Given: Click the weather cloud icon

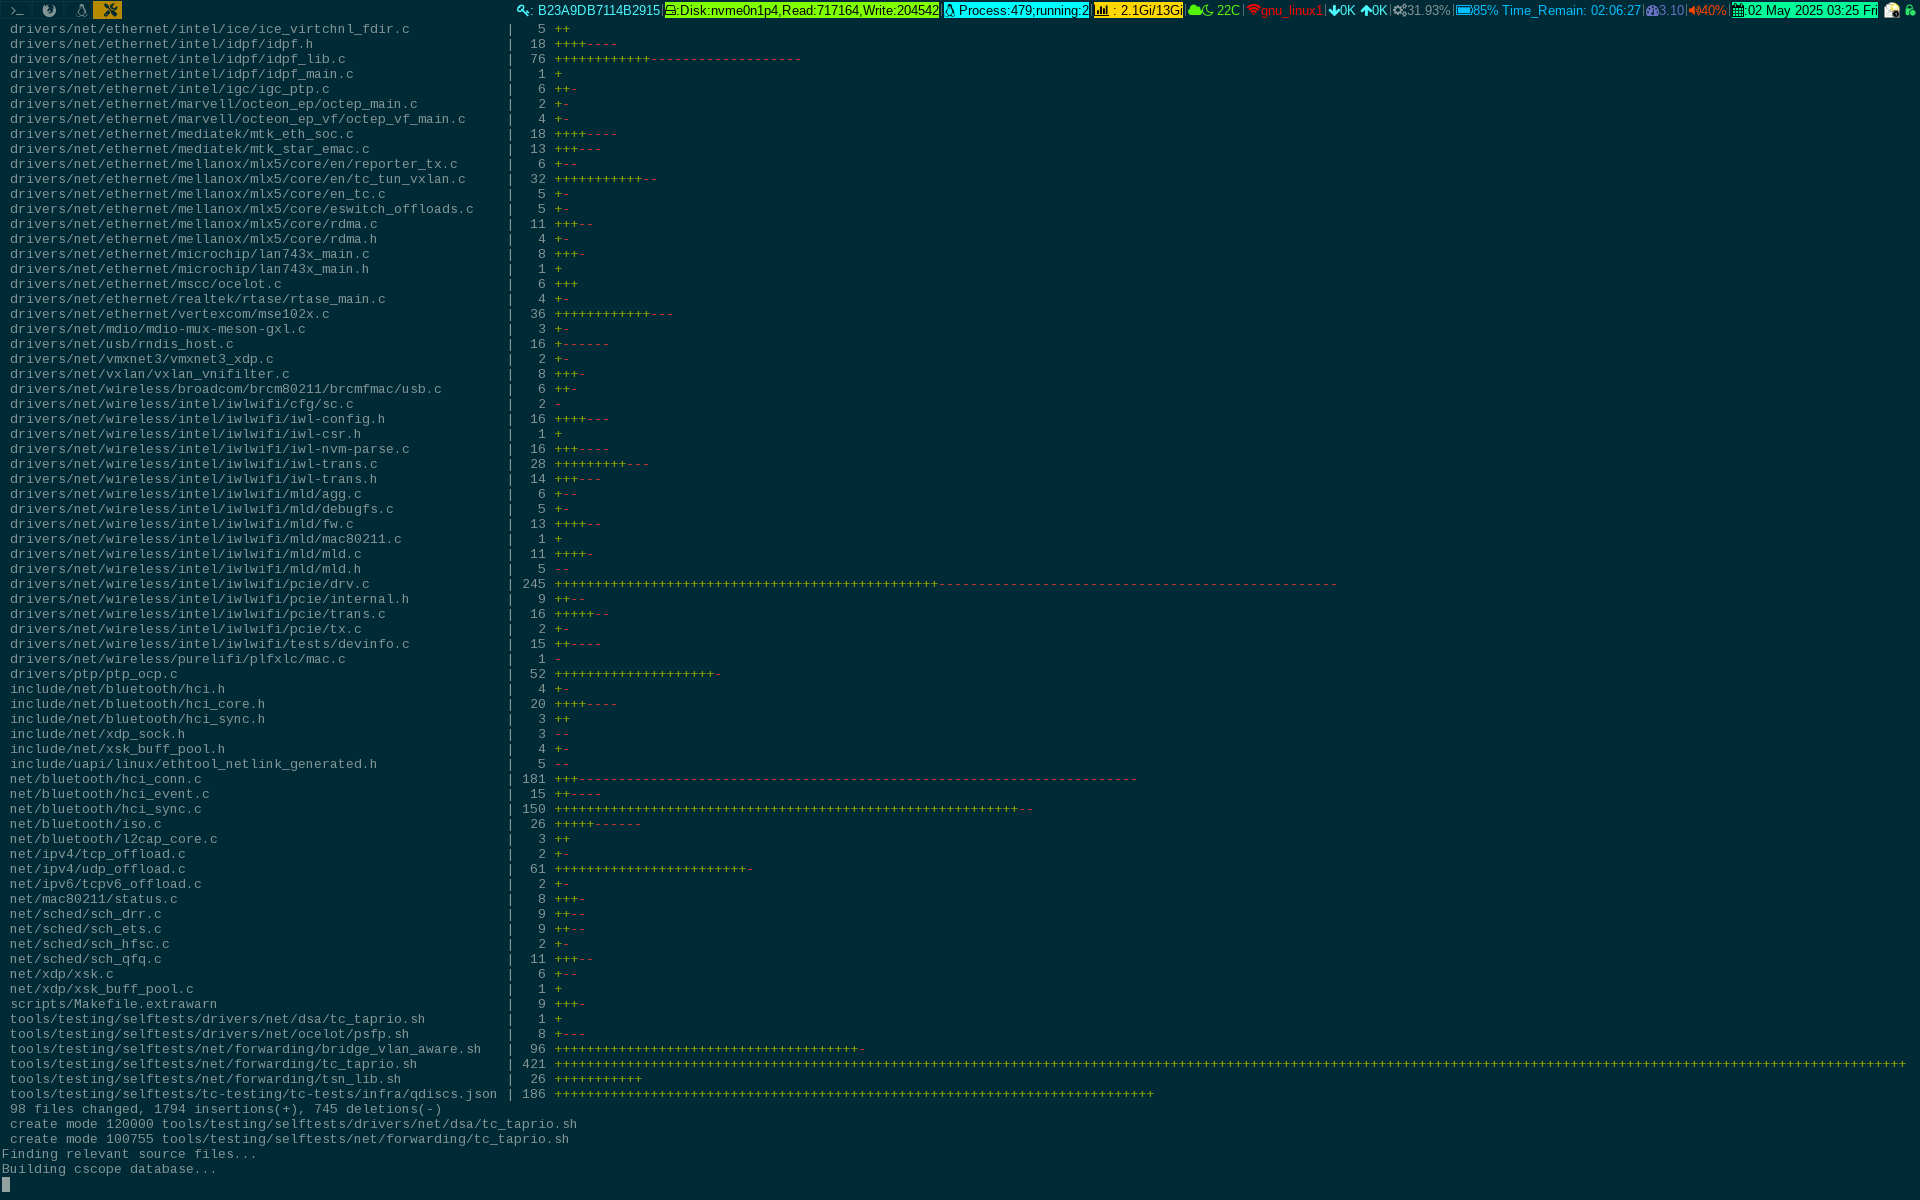Looking at the screenshot, I should click(x=1195, y=10).
